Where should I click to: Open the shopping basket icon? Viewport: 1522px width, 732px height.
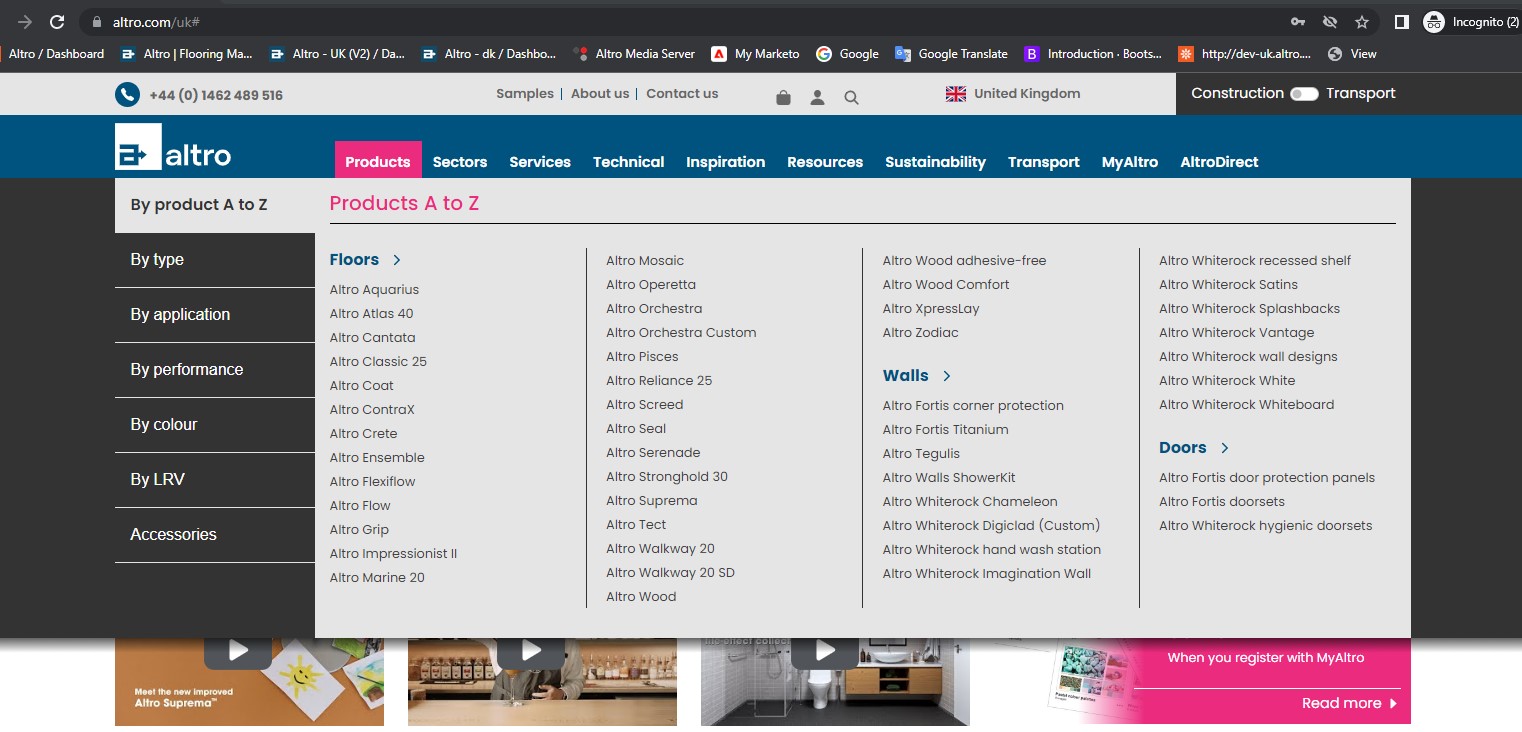click(x=783, y=94)
